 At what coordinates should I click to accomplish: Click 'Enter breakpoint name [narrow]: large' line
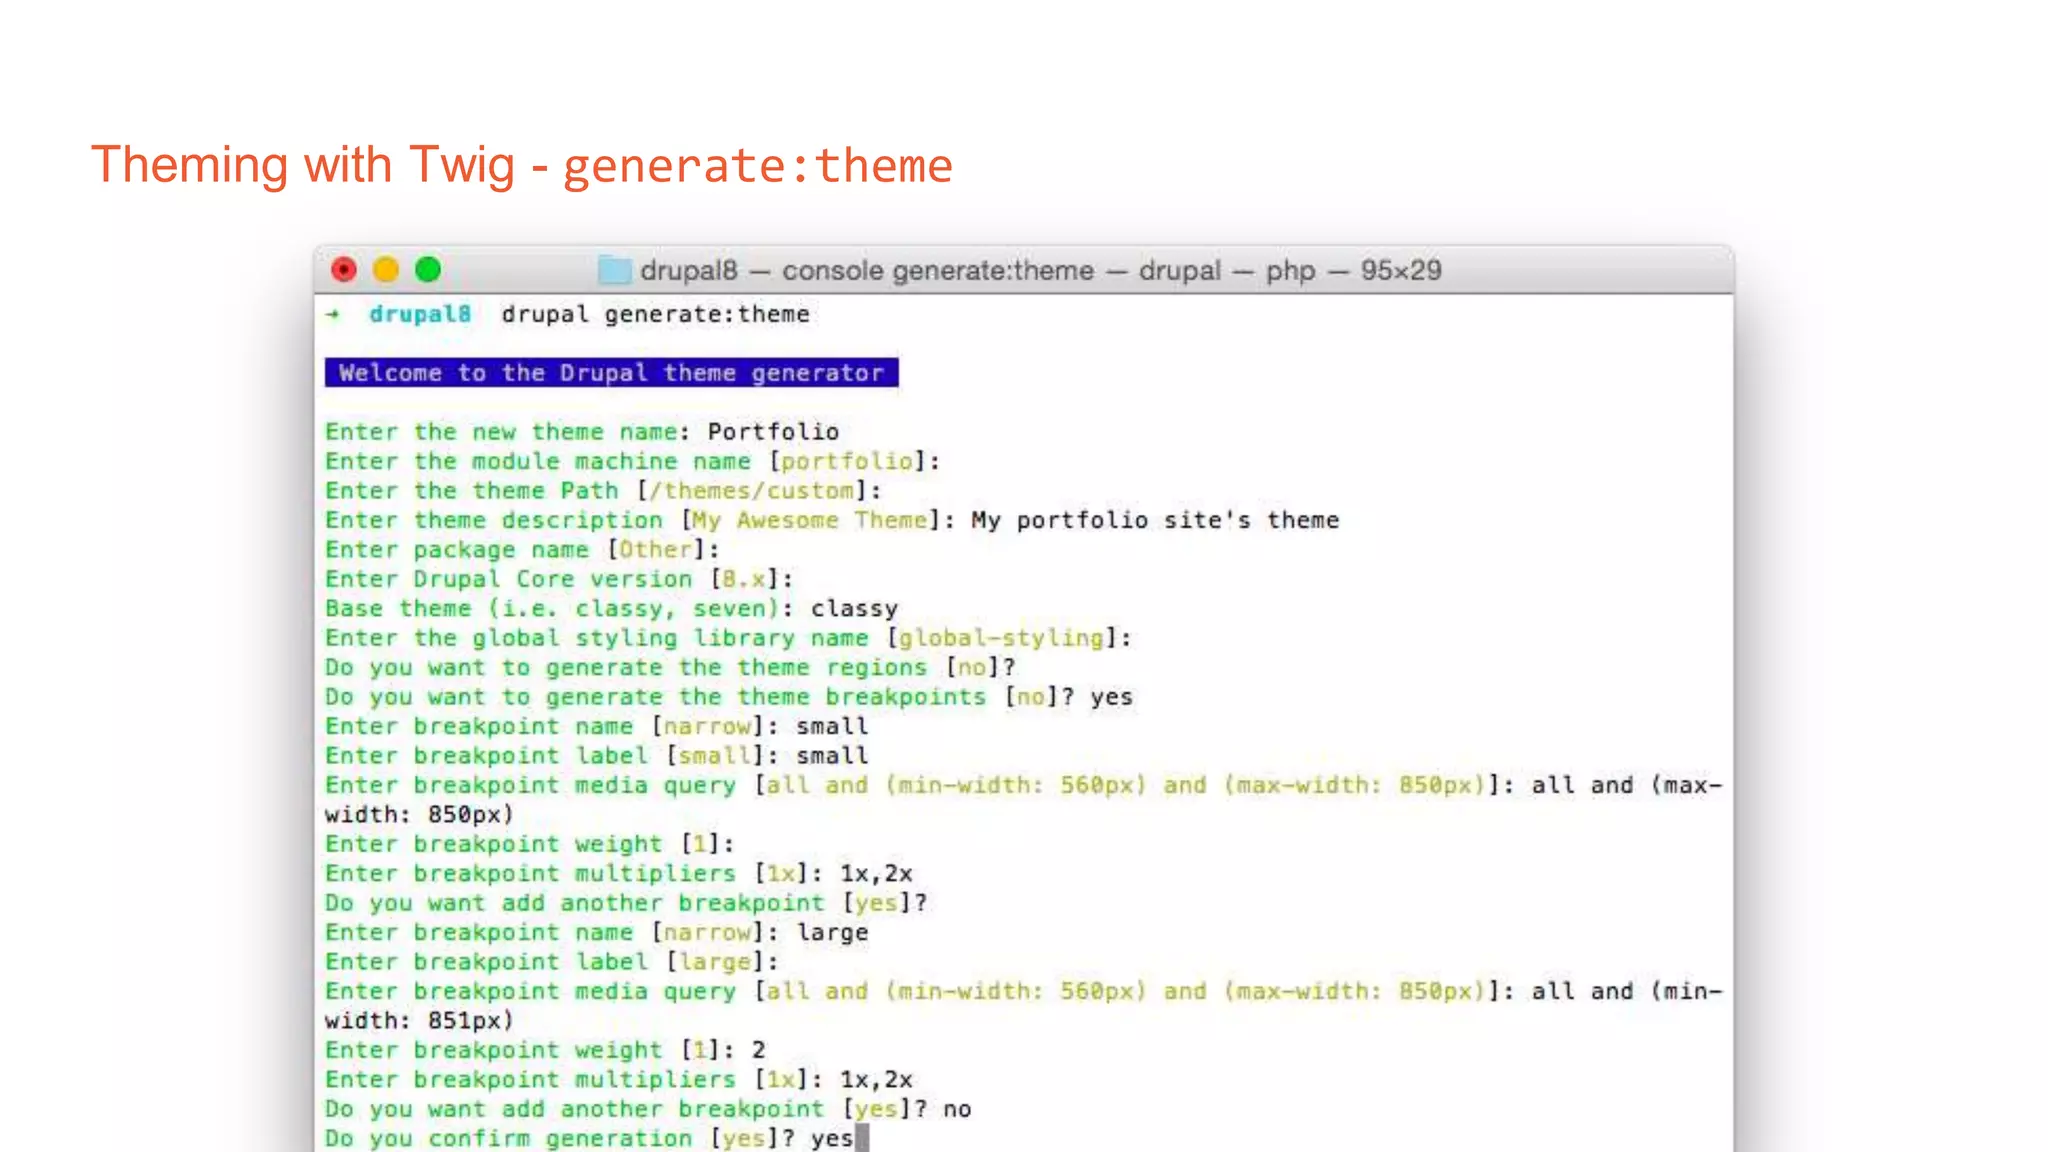click(x=596, y=932)
